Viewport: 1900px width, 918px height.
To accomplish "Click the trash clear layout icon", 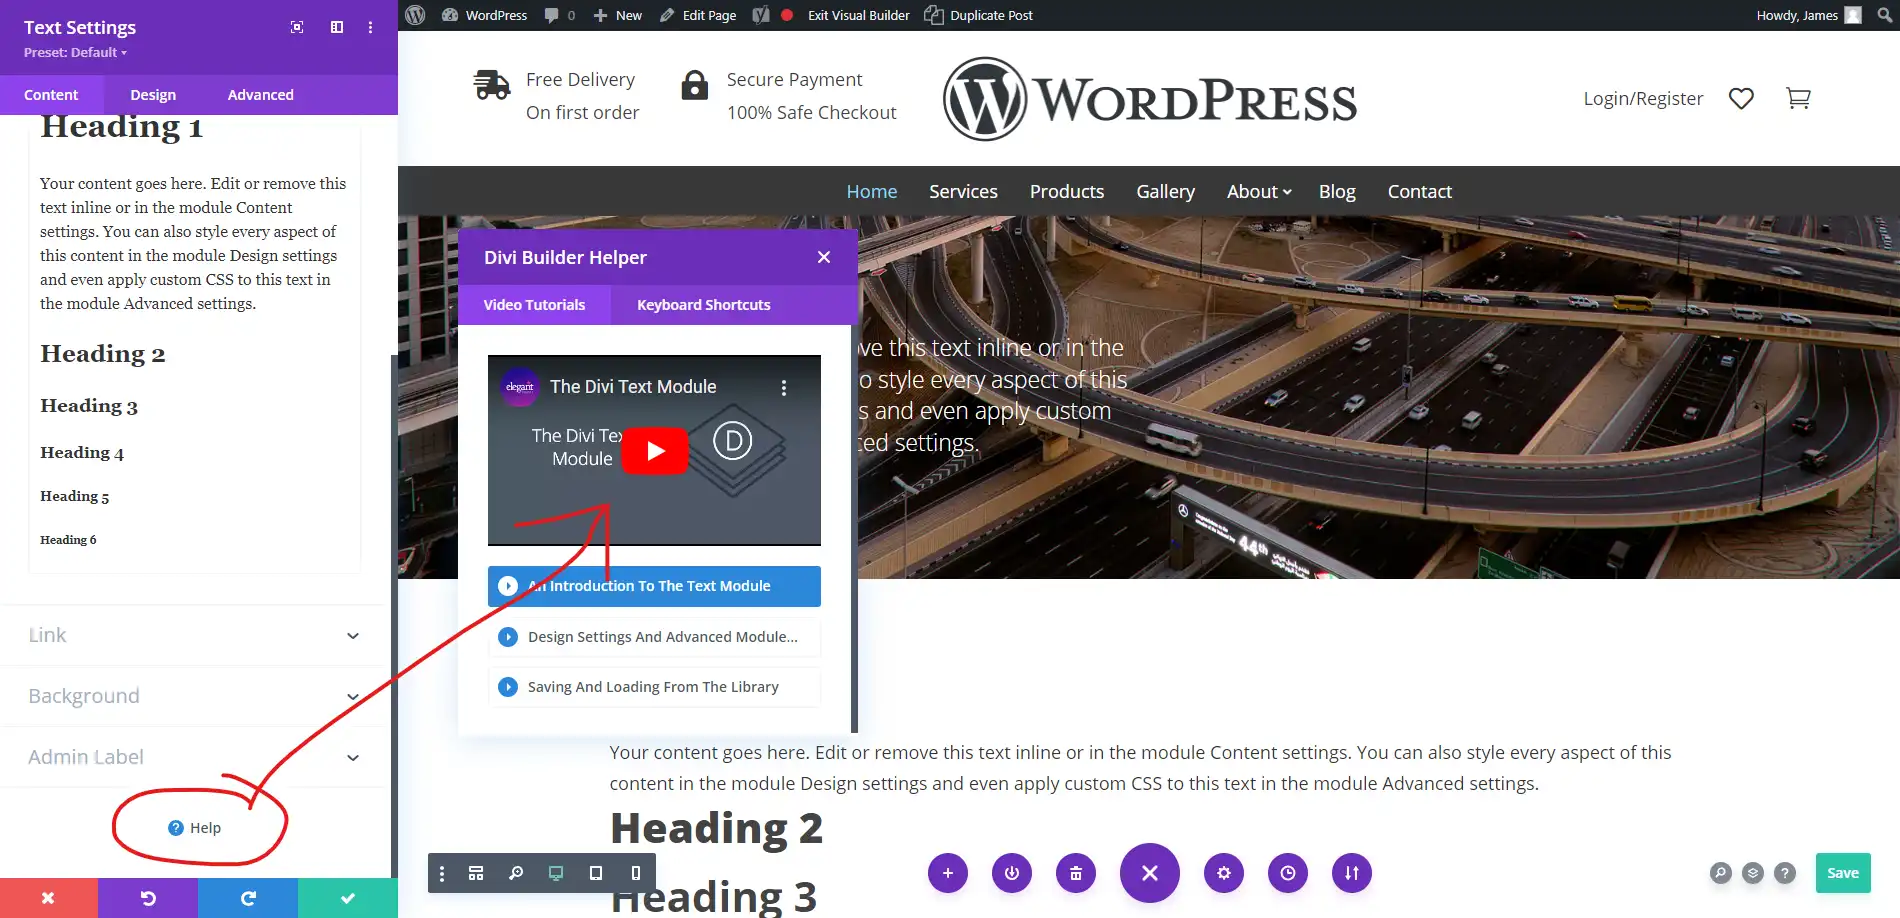I will click(x=1075, y=873).
